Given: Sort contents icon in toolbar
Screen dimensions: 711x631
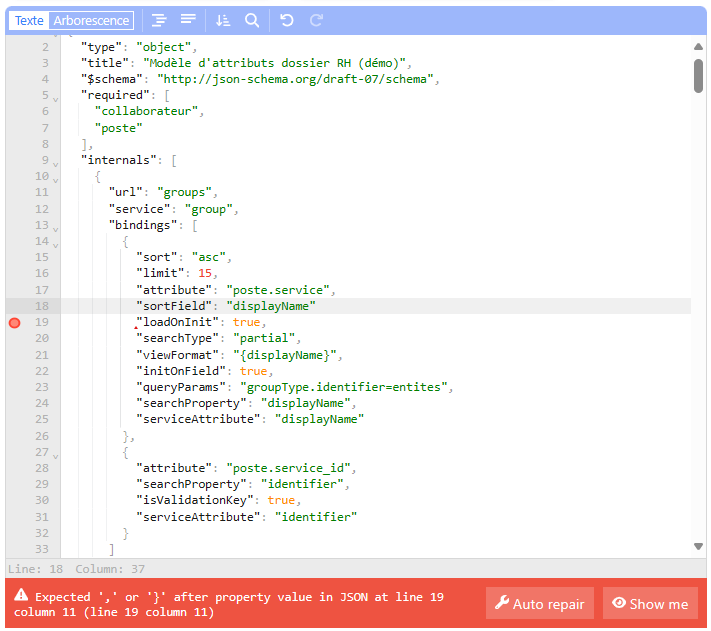Looking at the screenshot, I should 223,20.
